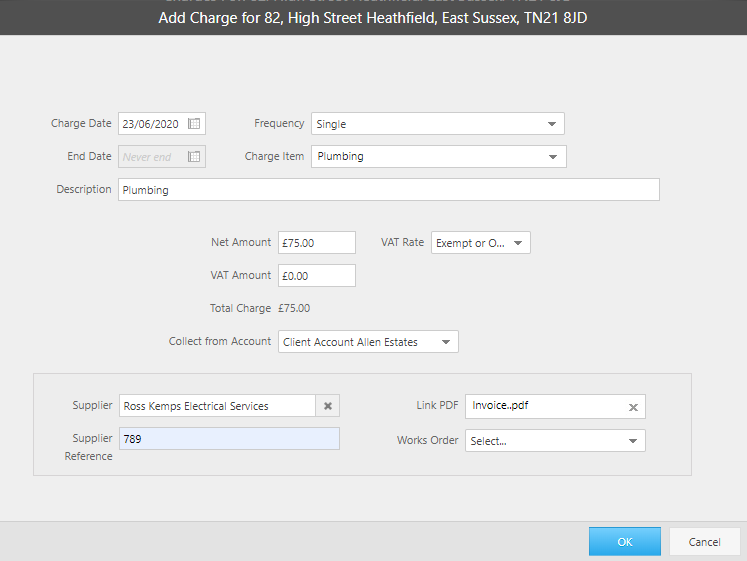Remove the linked Invoice..pdf file
This screenshot has width=747, height=561.
(633, 407)
